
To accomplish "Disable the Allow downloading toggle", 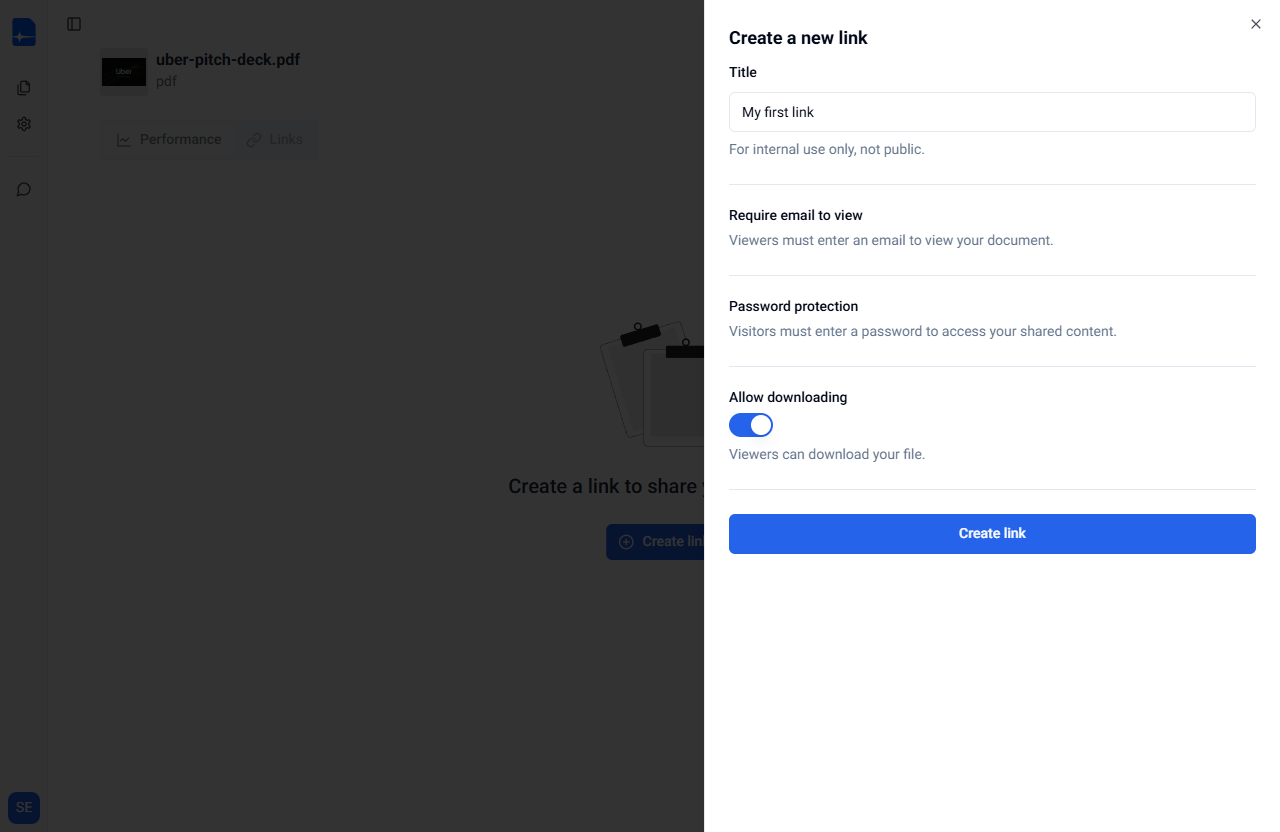I will [751, 425].
